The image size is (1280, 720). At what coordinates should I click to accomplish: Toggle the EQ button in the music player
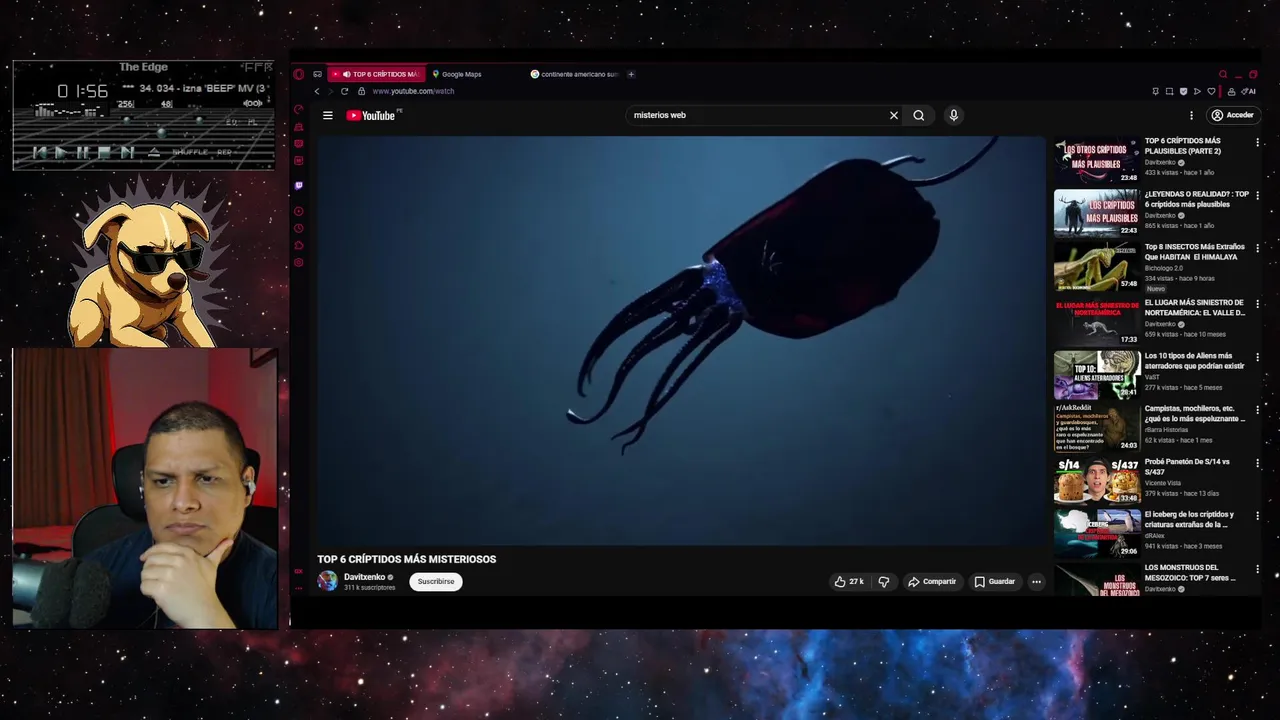[232, 122]
